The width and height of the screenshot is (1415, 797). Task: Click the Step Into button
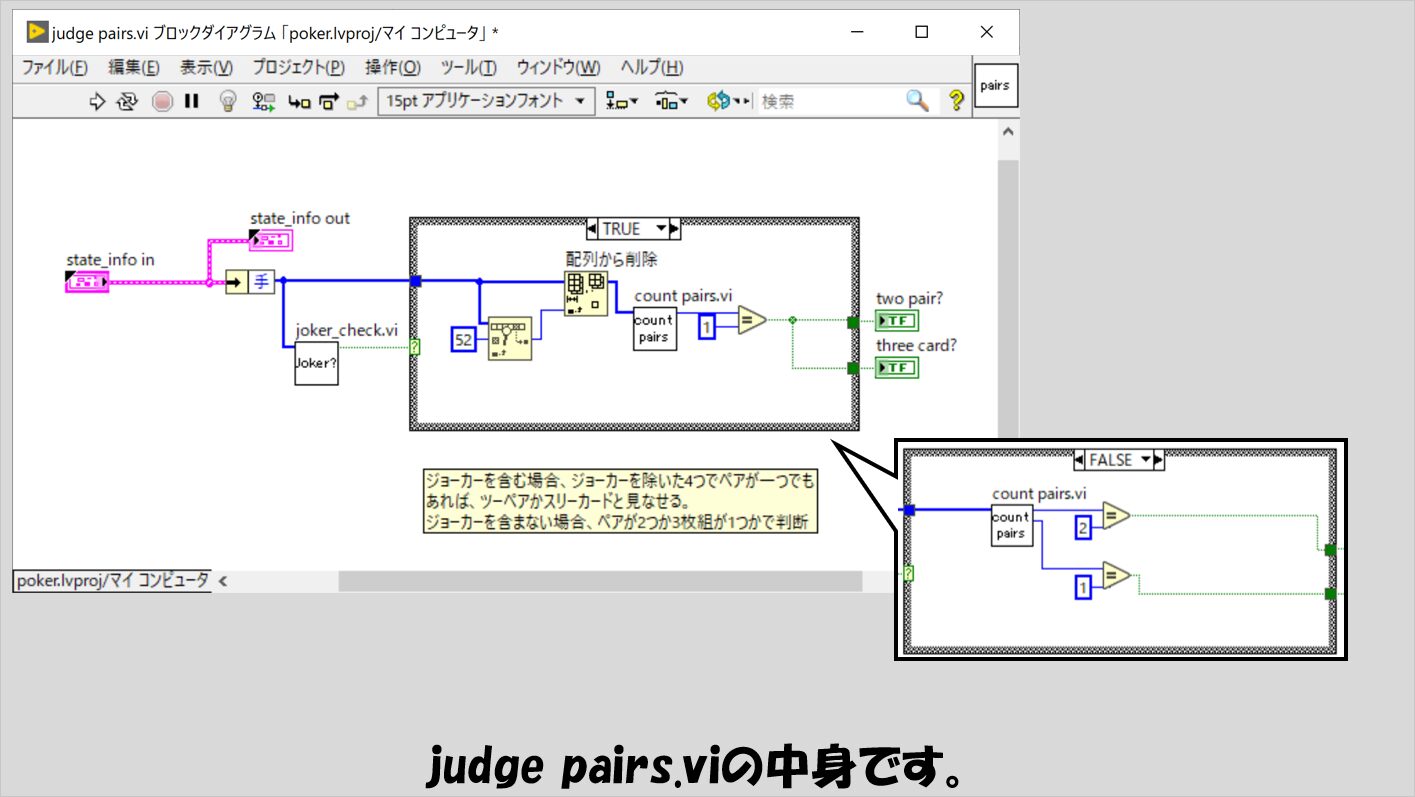point(299,101)
